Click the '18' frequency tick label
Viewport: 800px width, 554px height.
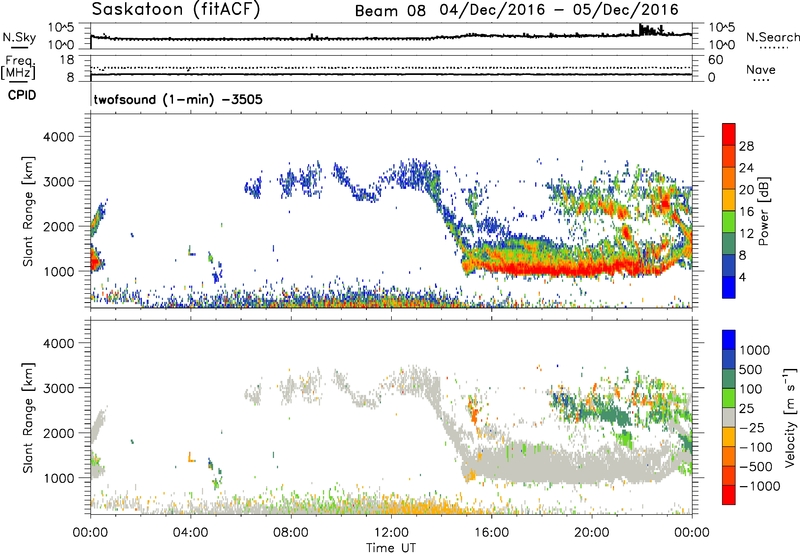(x=66, y=60)
